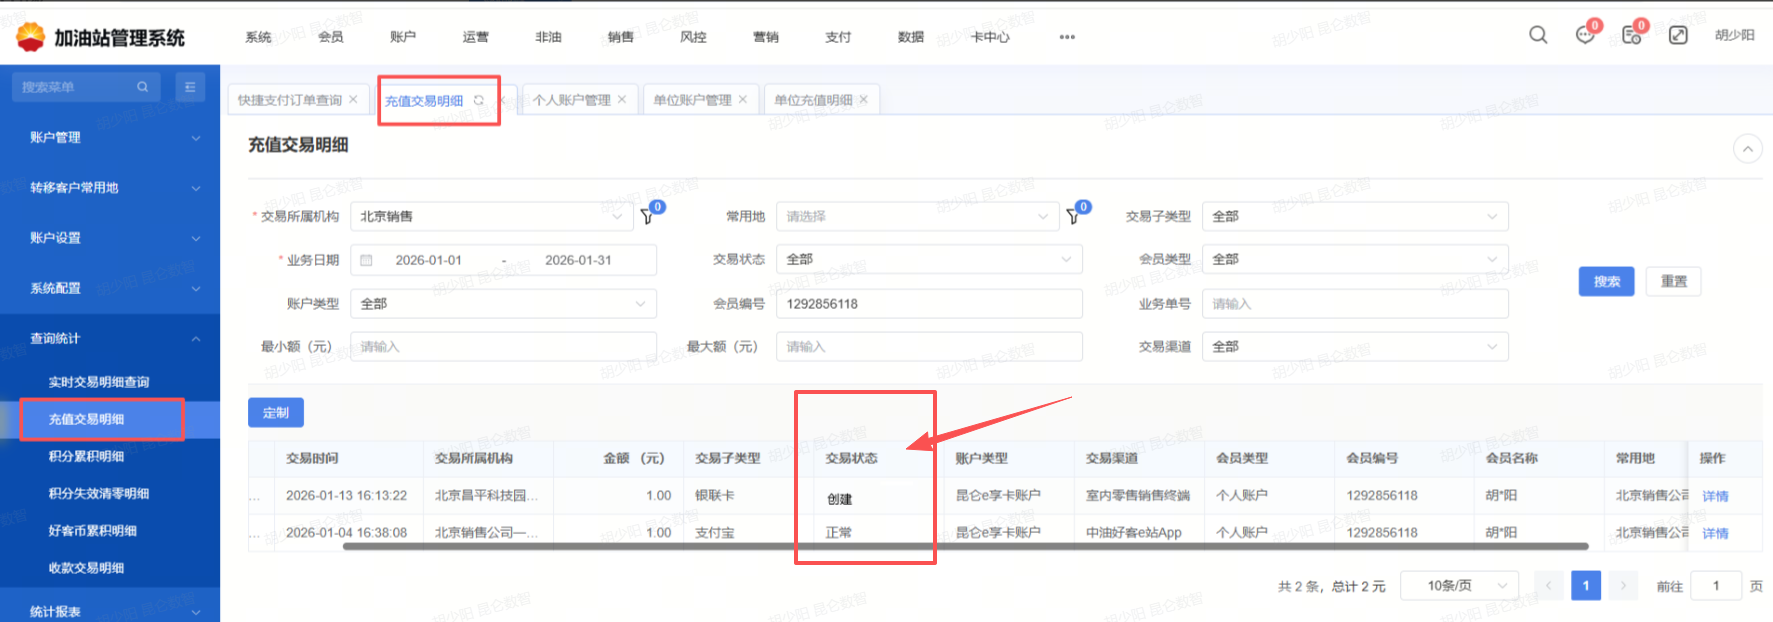Open the message notifications icon
Image resolution: width=1773 pixels, height=622 pixels.
[1585, 35]
